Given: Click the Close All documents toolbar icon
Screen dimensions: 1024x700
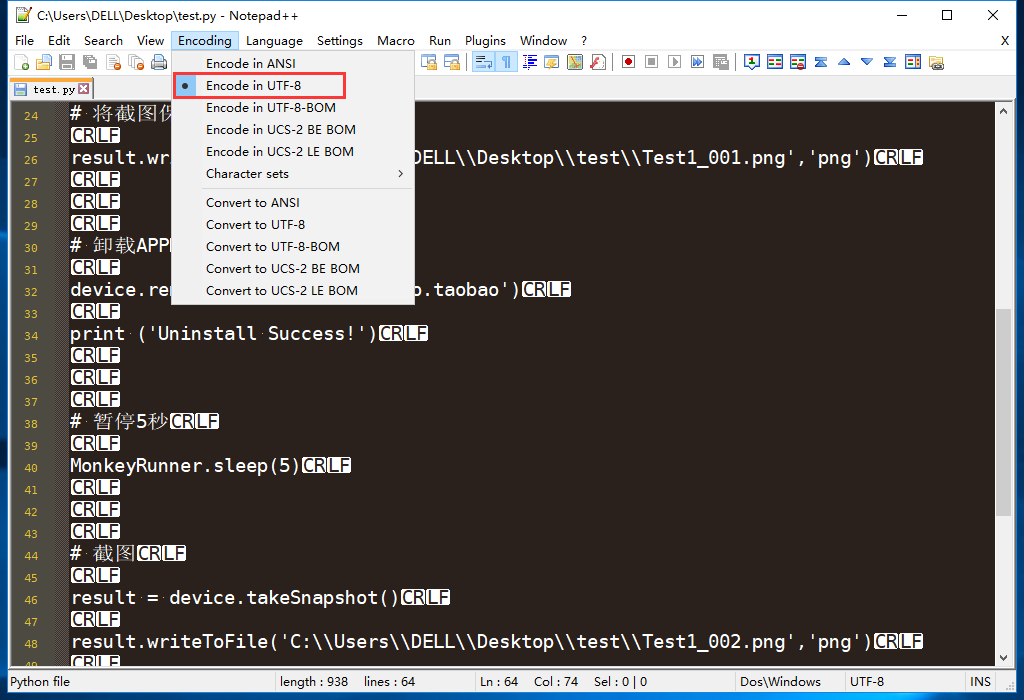Looking at the screenshot, I should (136, 63).
